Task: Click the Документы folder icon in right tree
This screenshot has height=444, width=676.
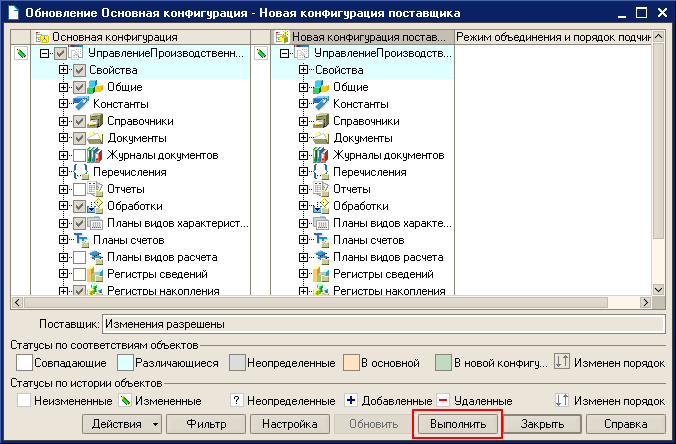Action: pyautogui.click(x=321, y=138)
